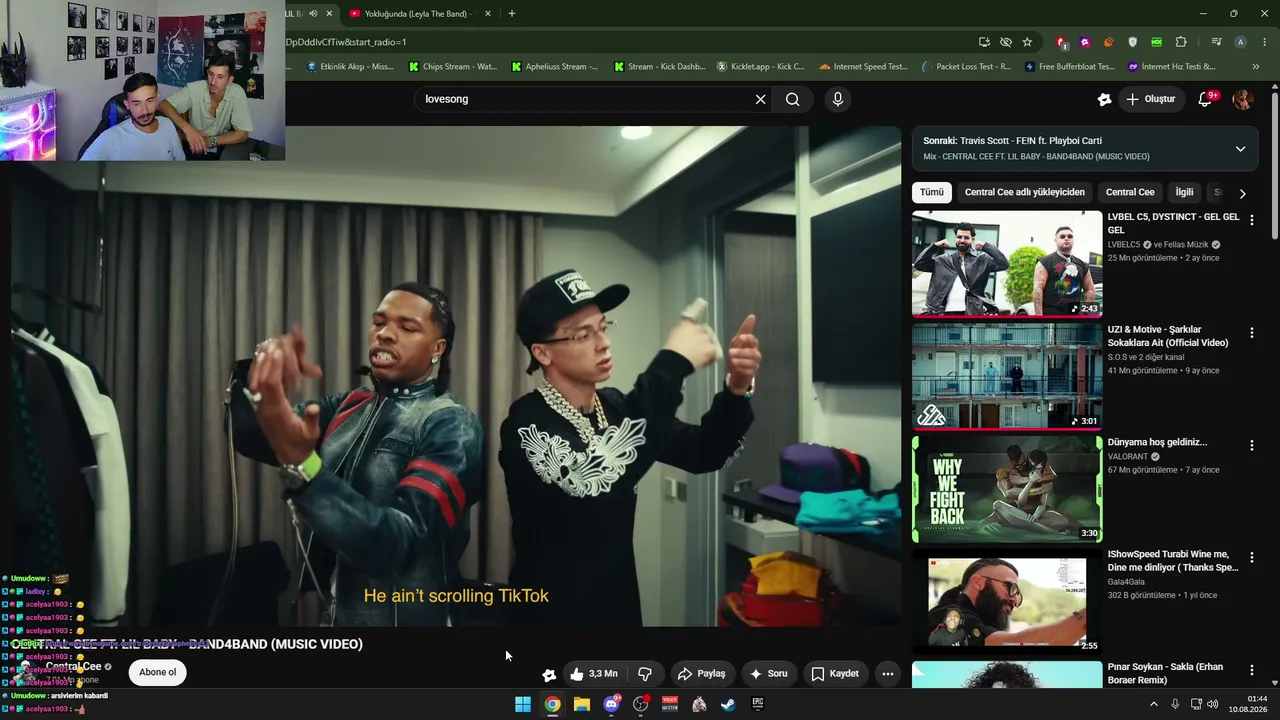Open Discord from the taskbar

611,704
